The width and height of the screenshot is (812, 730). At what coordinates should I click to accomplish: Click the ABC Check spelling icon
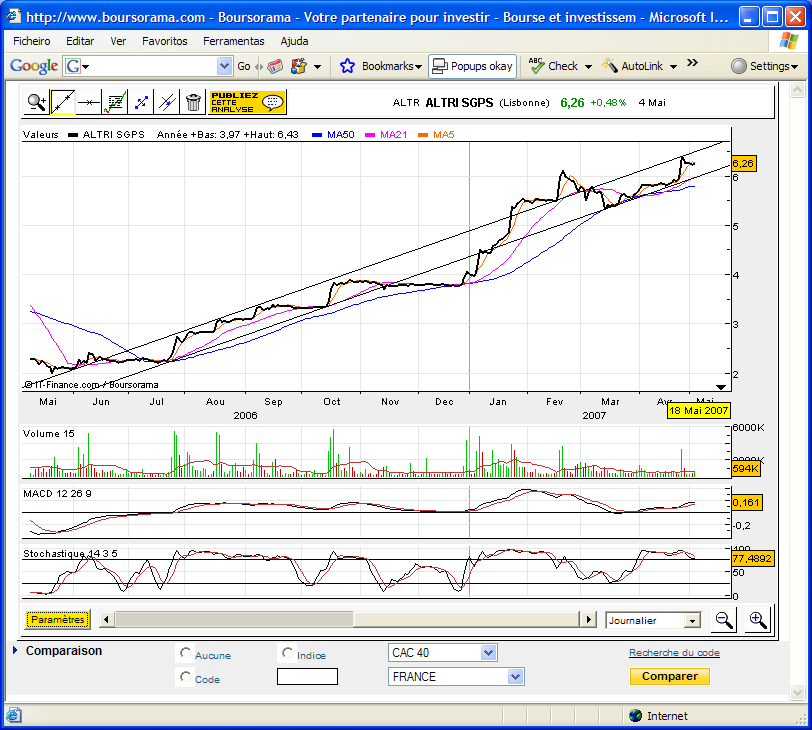(x=536, y=66)
